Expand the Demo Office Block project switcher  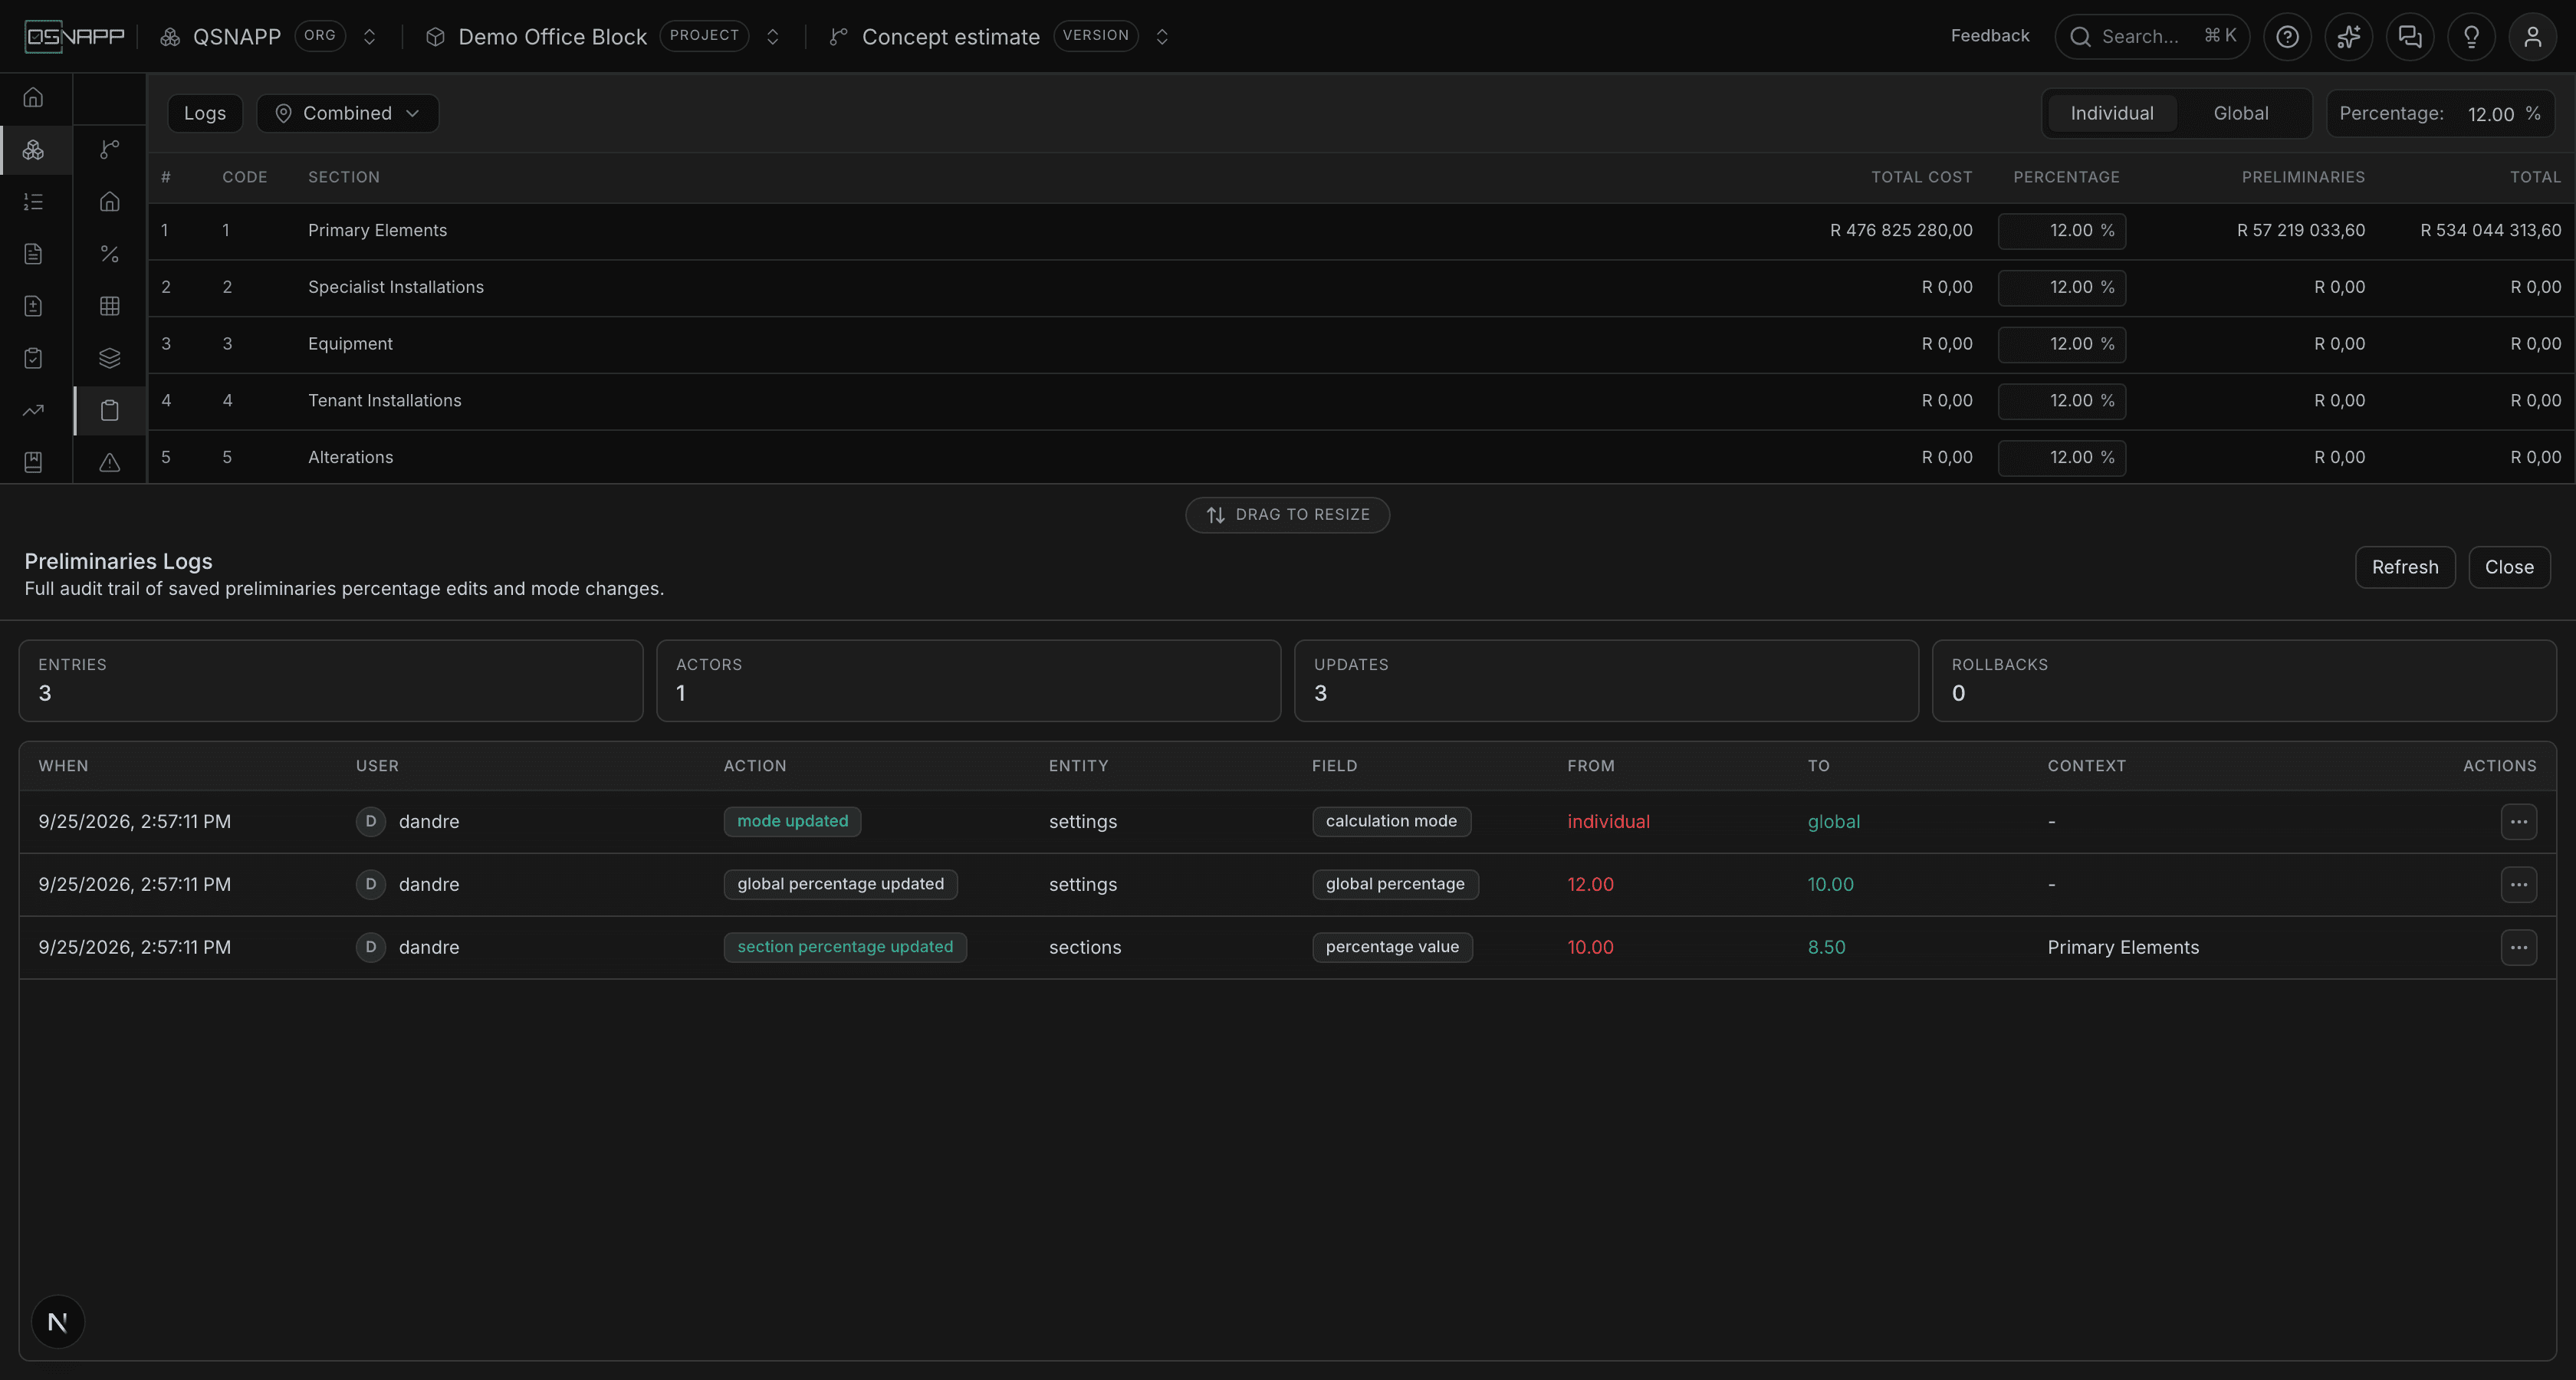[x=772, y=37]
